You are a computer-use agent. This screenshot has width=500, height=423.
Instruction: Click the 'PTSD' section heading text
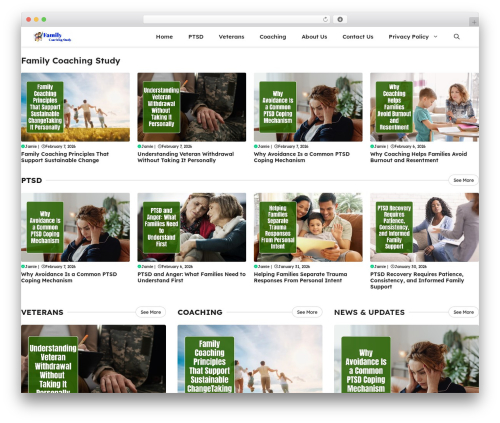pos(32,180)
